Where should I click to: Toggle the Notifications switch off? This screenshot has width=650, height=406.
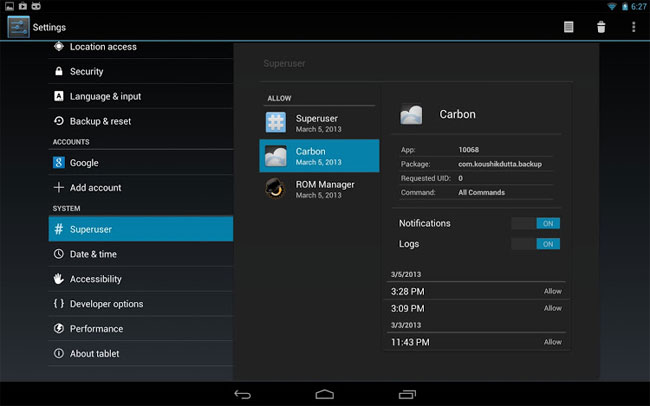535,223
